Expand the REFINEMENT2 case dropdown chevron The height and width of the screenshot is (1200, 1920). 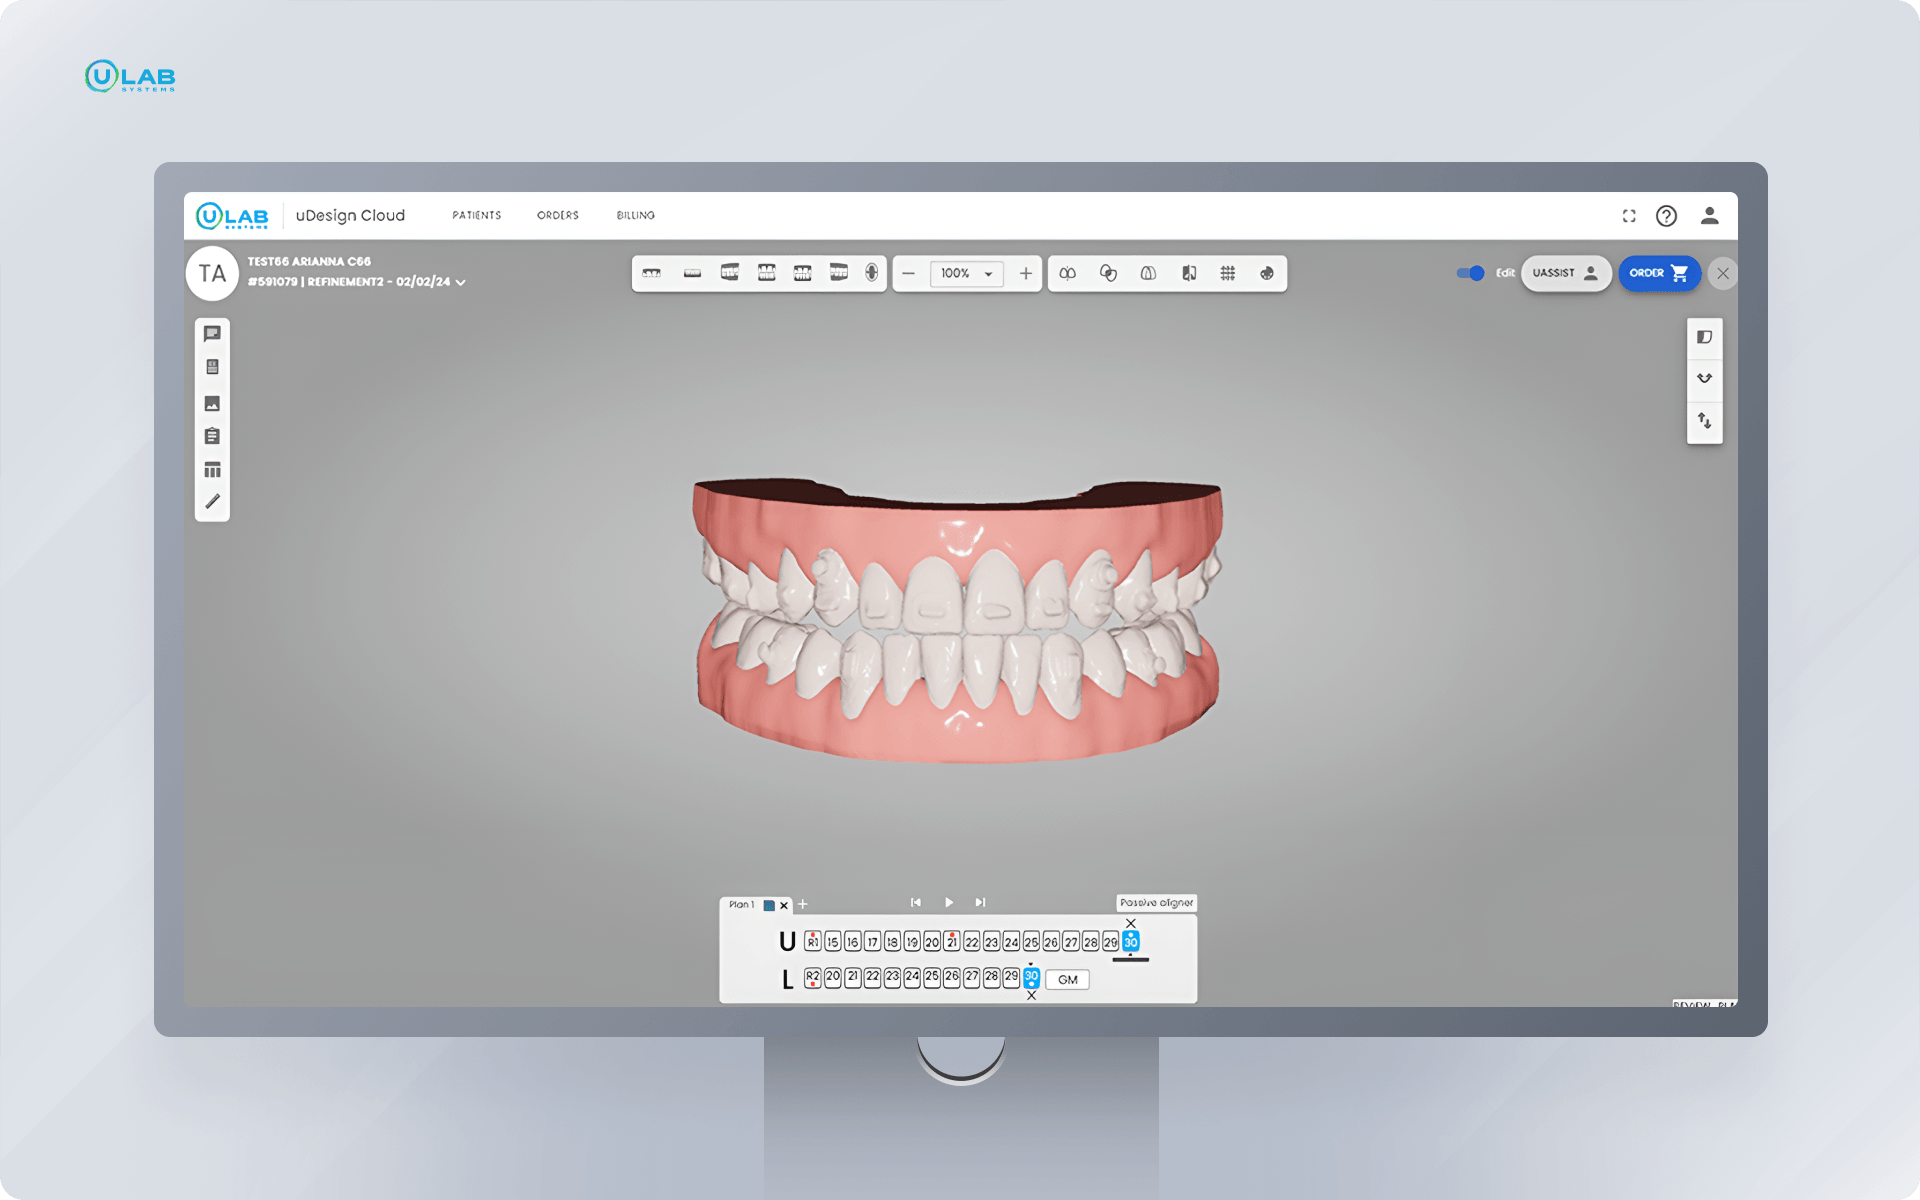tap(461, 283)
